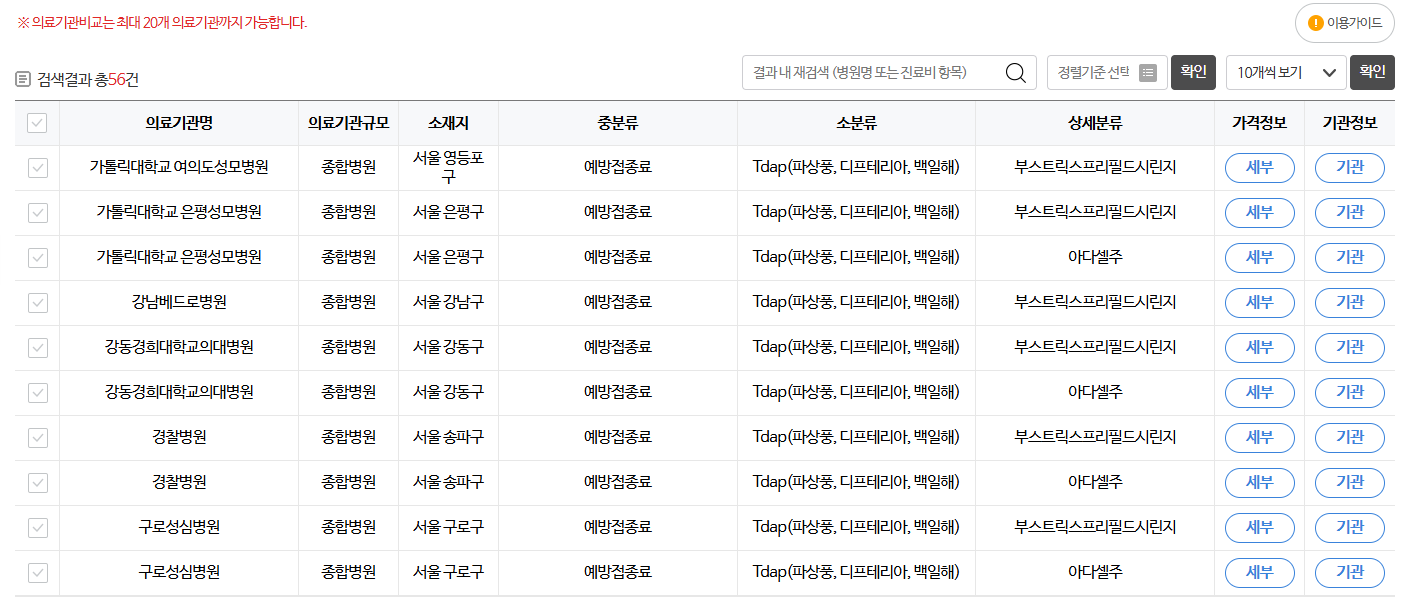
Task: Click hospital name 가톨릭대학교 여의도성모병원
Action: coord(179,168)
